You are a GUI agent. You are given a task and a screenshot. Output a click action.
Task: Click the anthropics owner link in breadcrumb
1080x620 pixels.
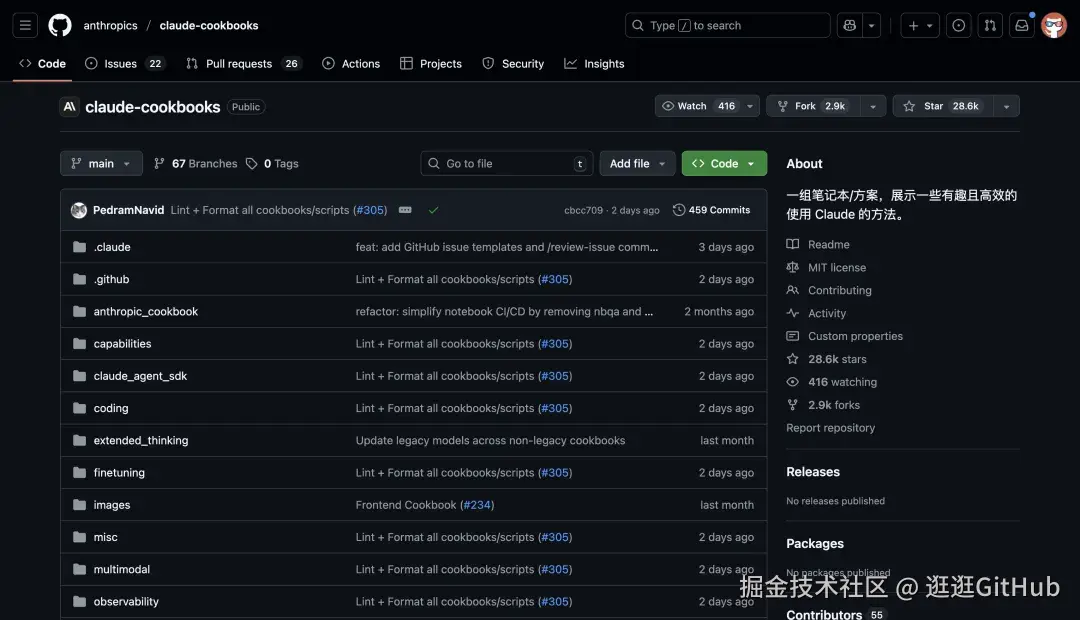(x=110, y=25)
